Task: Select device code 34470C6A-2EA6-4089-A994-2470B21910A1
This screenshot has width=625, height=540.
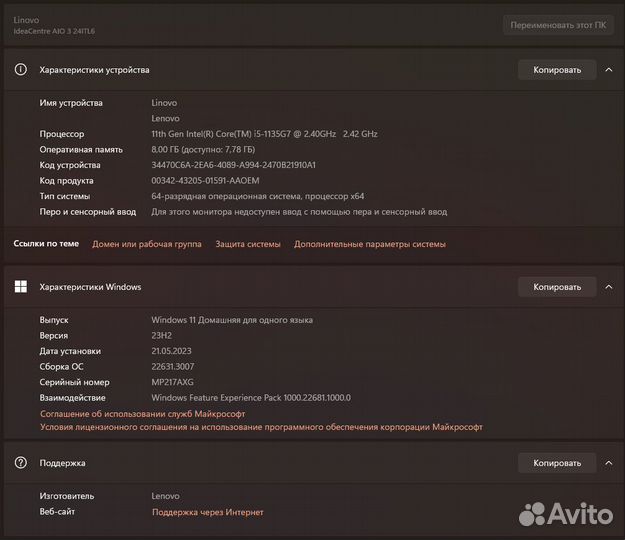Action: (233, 165)
